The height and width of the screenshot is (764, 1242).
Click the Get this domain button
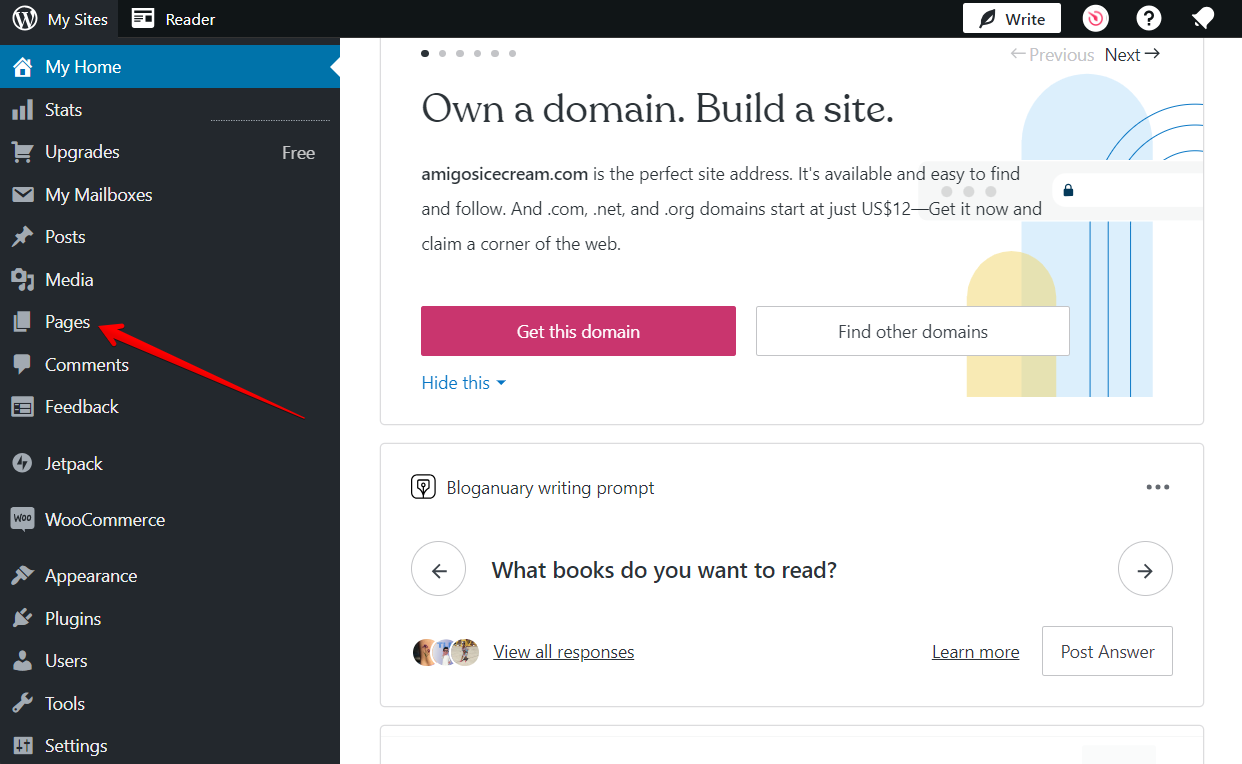point(578,330)
